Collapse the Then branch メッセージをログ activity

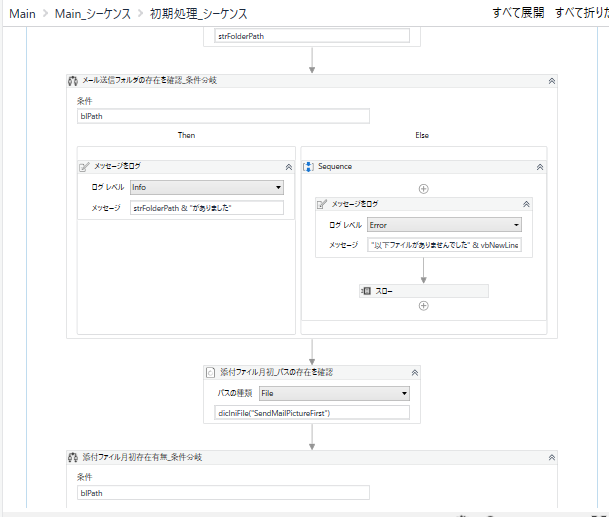click(289, 167)
